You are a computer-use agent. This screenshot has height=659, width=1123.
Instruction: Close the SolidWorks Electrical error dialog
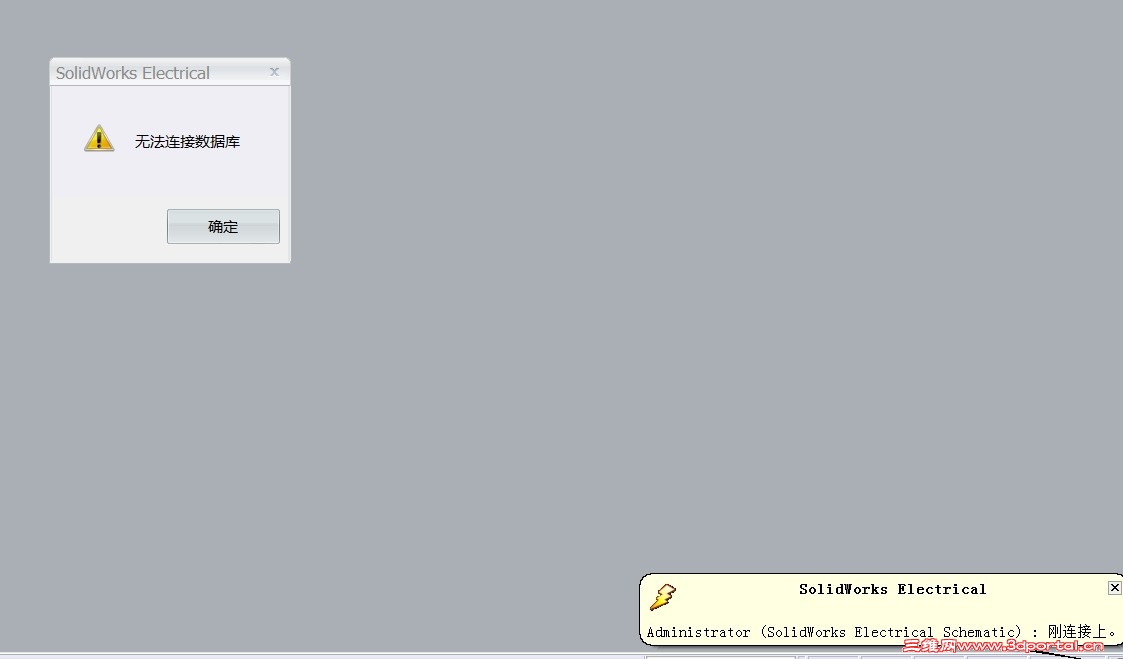(x=274, y=72)
